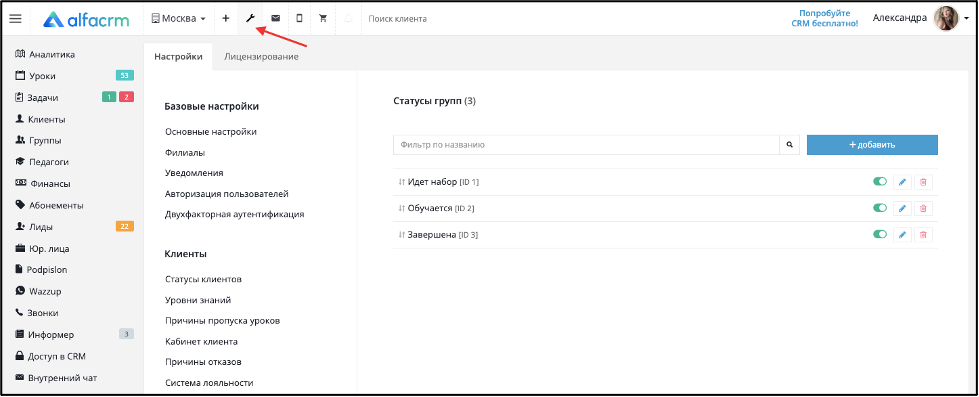
Task: Click the orange 22 badge on Лиды
Action: pyautogui.click(x=124, y=227)
